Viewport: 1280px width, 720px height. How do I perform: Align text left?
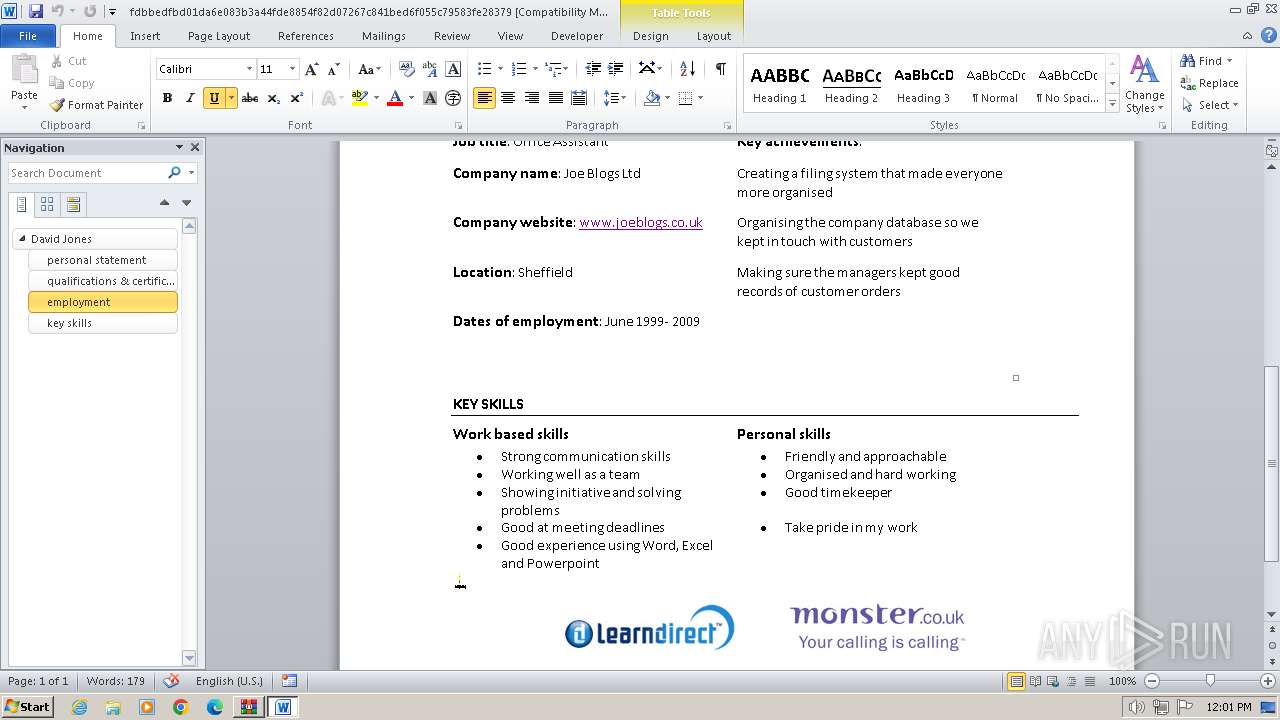[x=485, y=98]
